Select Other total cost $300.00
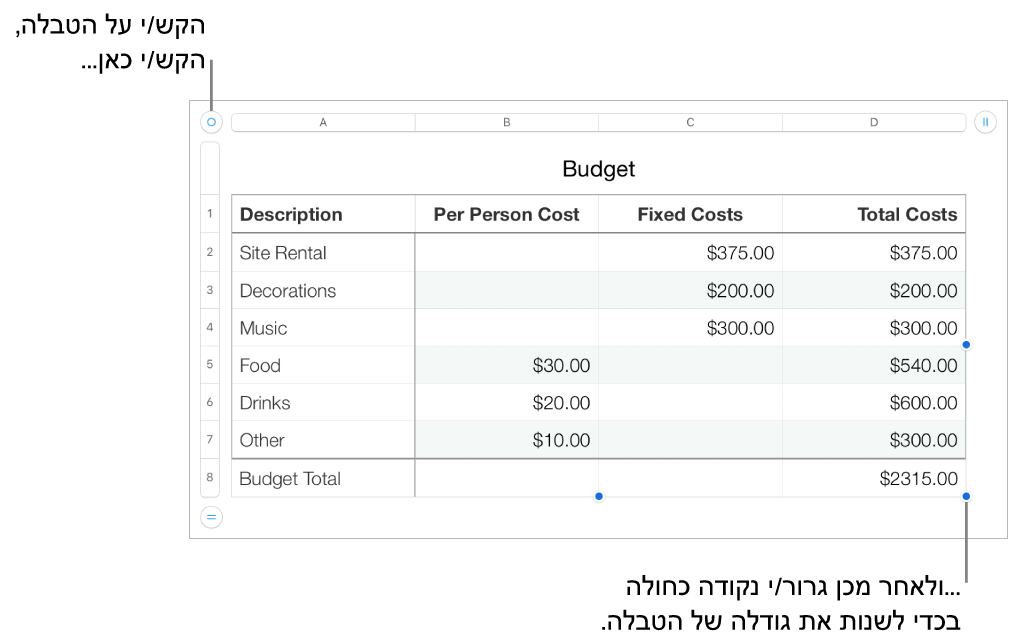 click(x=874, y=439)
